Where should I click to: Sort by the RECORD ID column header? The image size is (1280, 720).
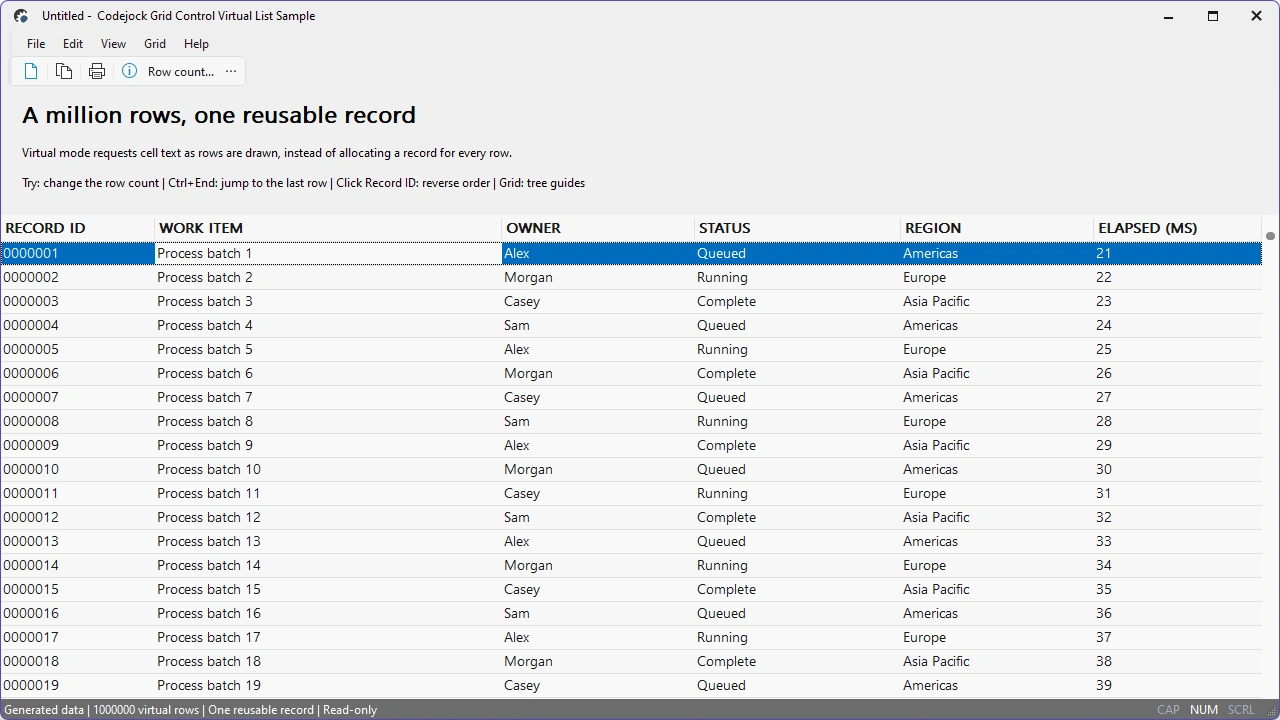click(77, 228)
